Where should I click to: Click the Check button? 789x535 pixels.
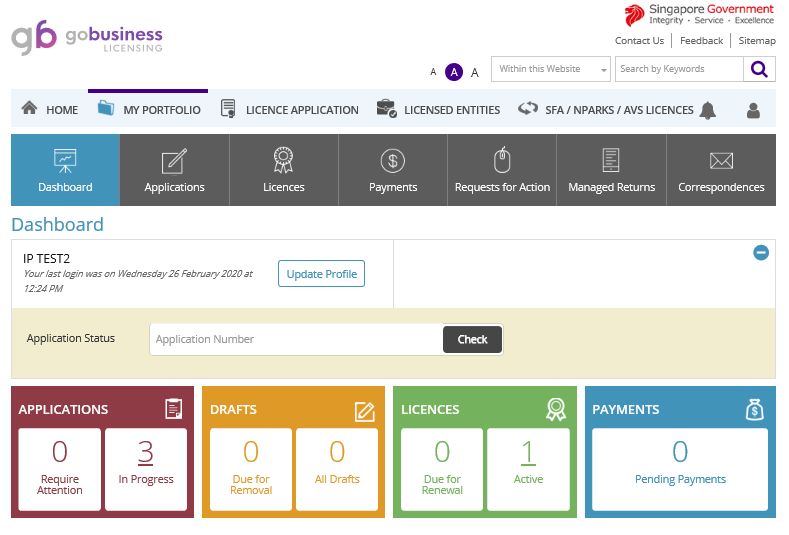(472, 339)
